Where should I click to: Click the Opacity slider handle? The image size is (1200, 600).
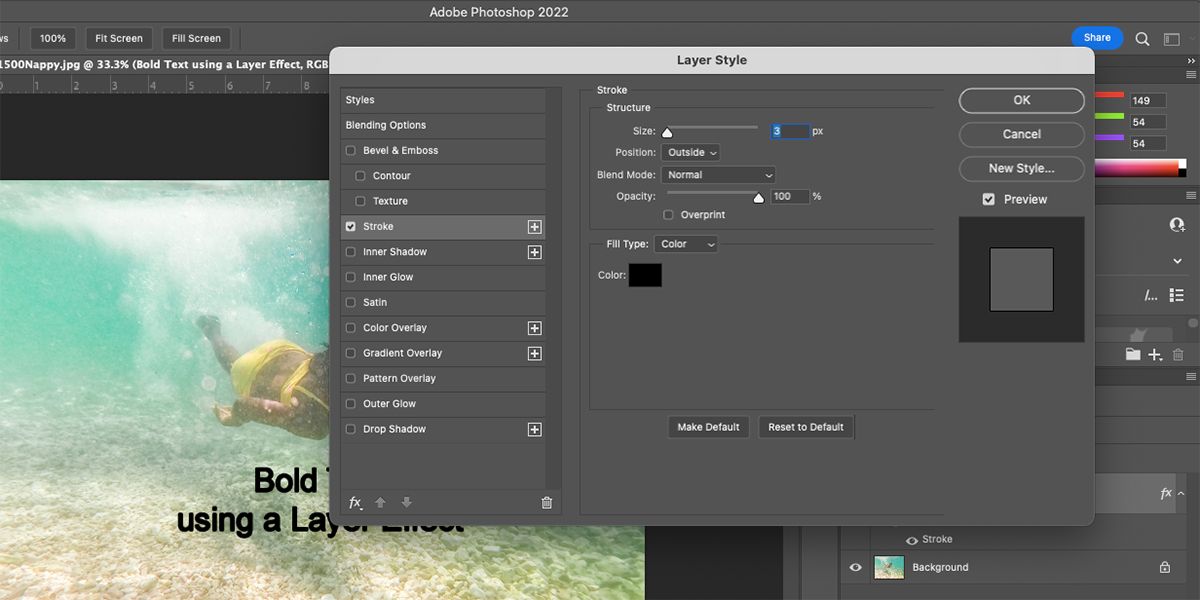[759, 198]
